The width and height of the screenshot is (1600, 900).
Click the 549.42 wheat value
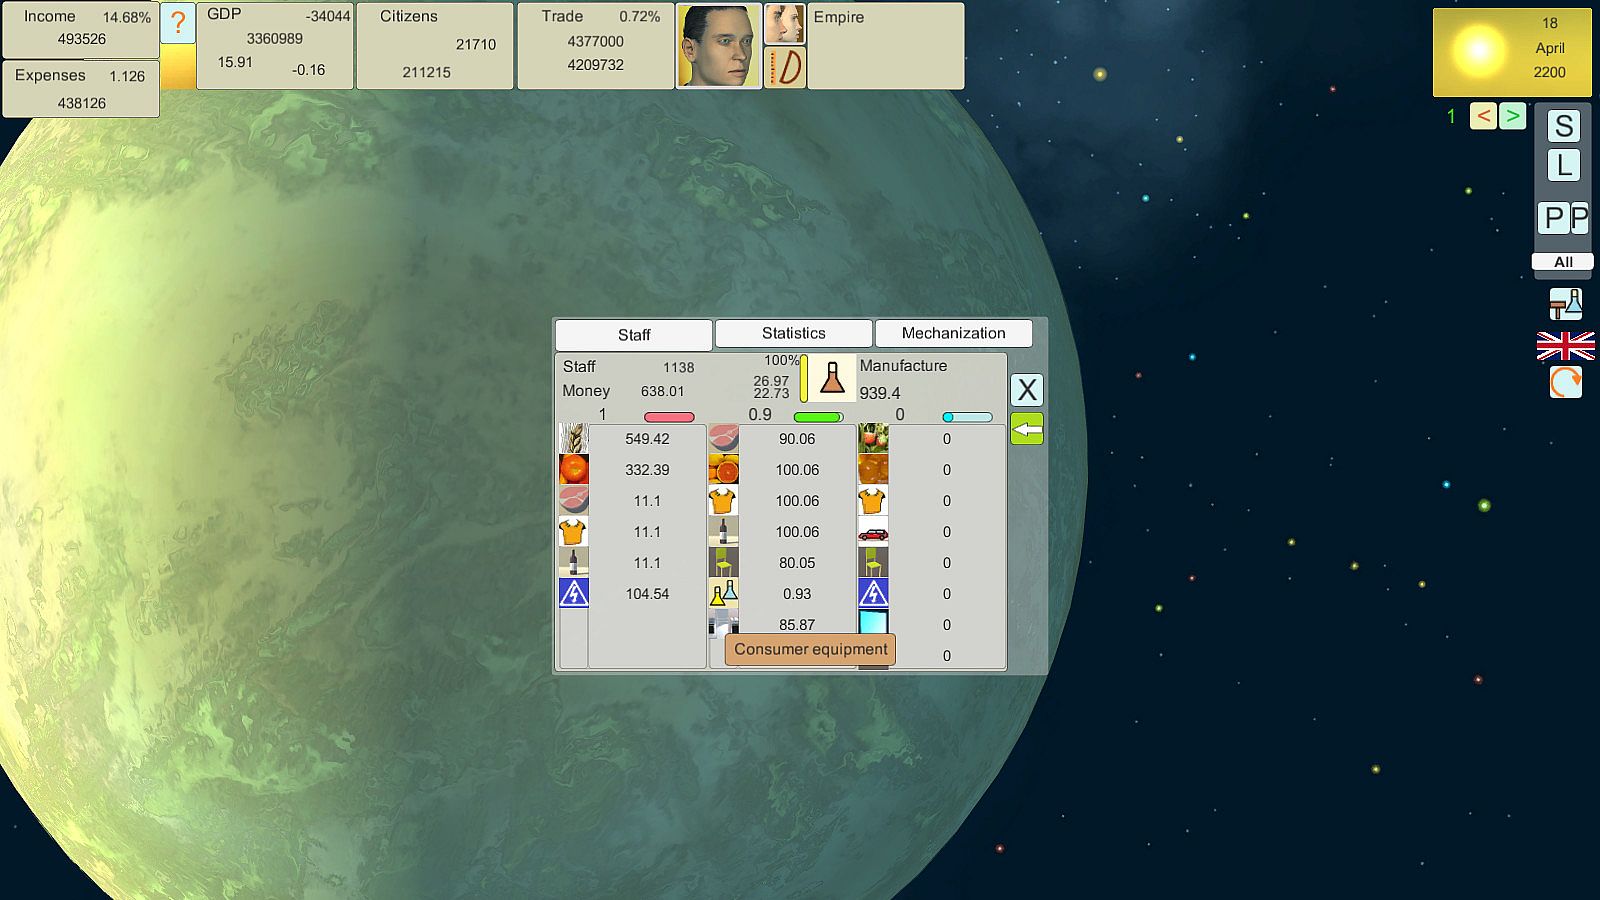(647, 439)
